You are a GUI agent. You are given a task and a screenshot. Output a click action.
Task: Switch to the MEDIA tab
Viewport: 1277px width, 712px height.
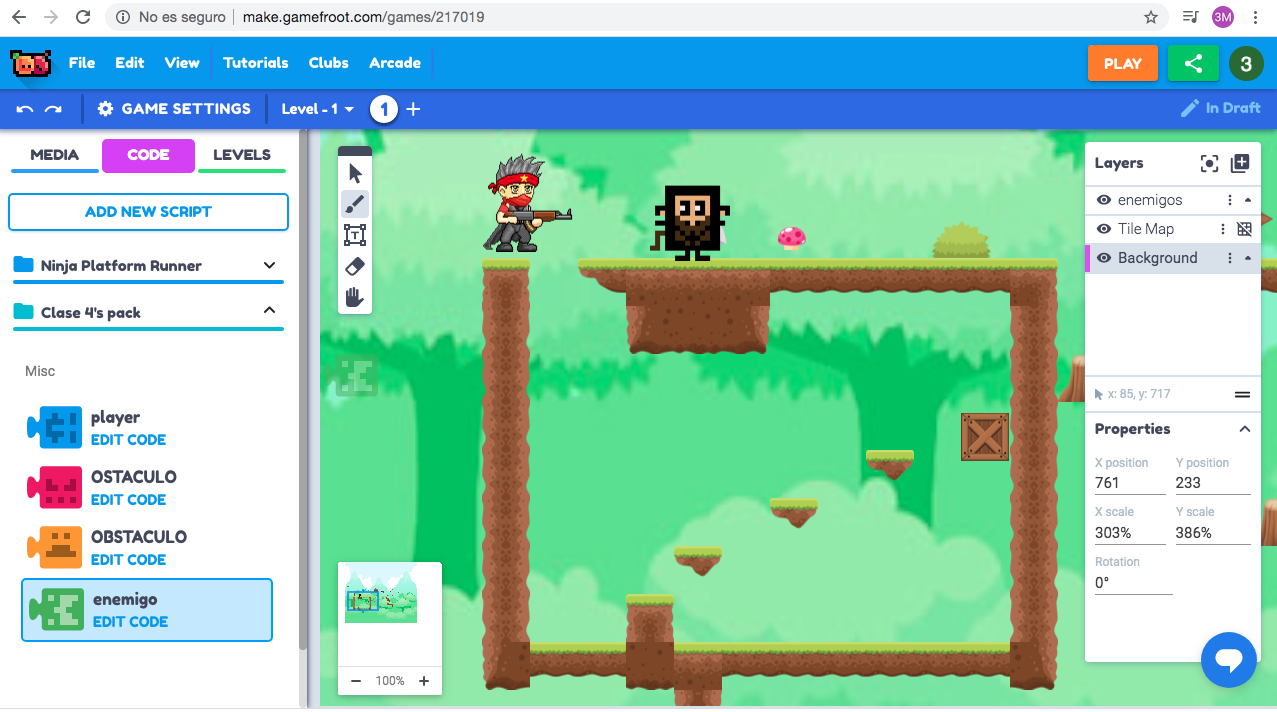tap(54, 155)
